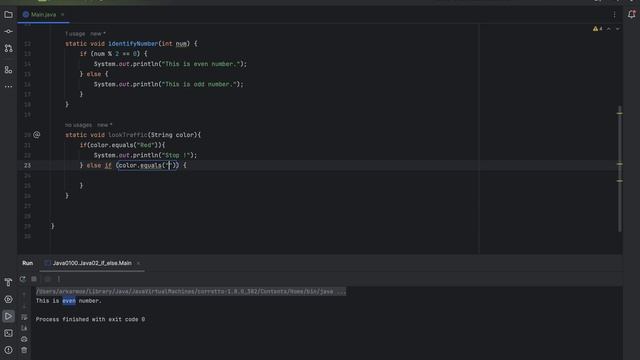Place the cursor inside the empty color.equals quotes
The width and height of the screenshot is (640, 360).
tap(169, 165)
